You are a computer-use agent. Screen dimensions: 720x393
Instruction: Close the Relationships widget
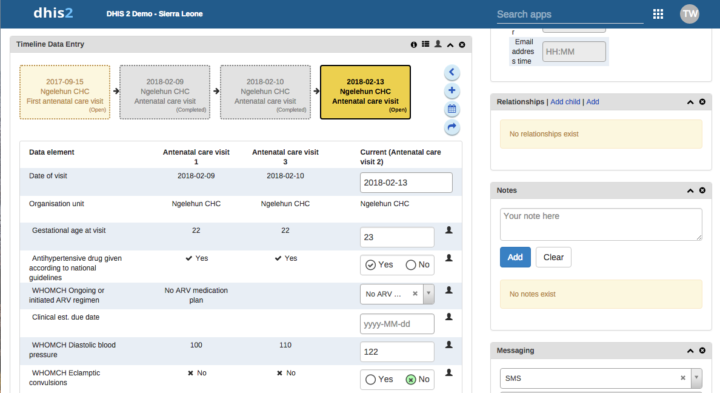click(702, 102)
